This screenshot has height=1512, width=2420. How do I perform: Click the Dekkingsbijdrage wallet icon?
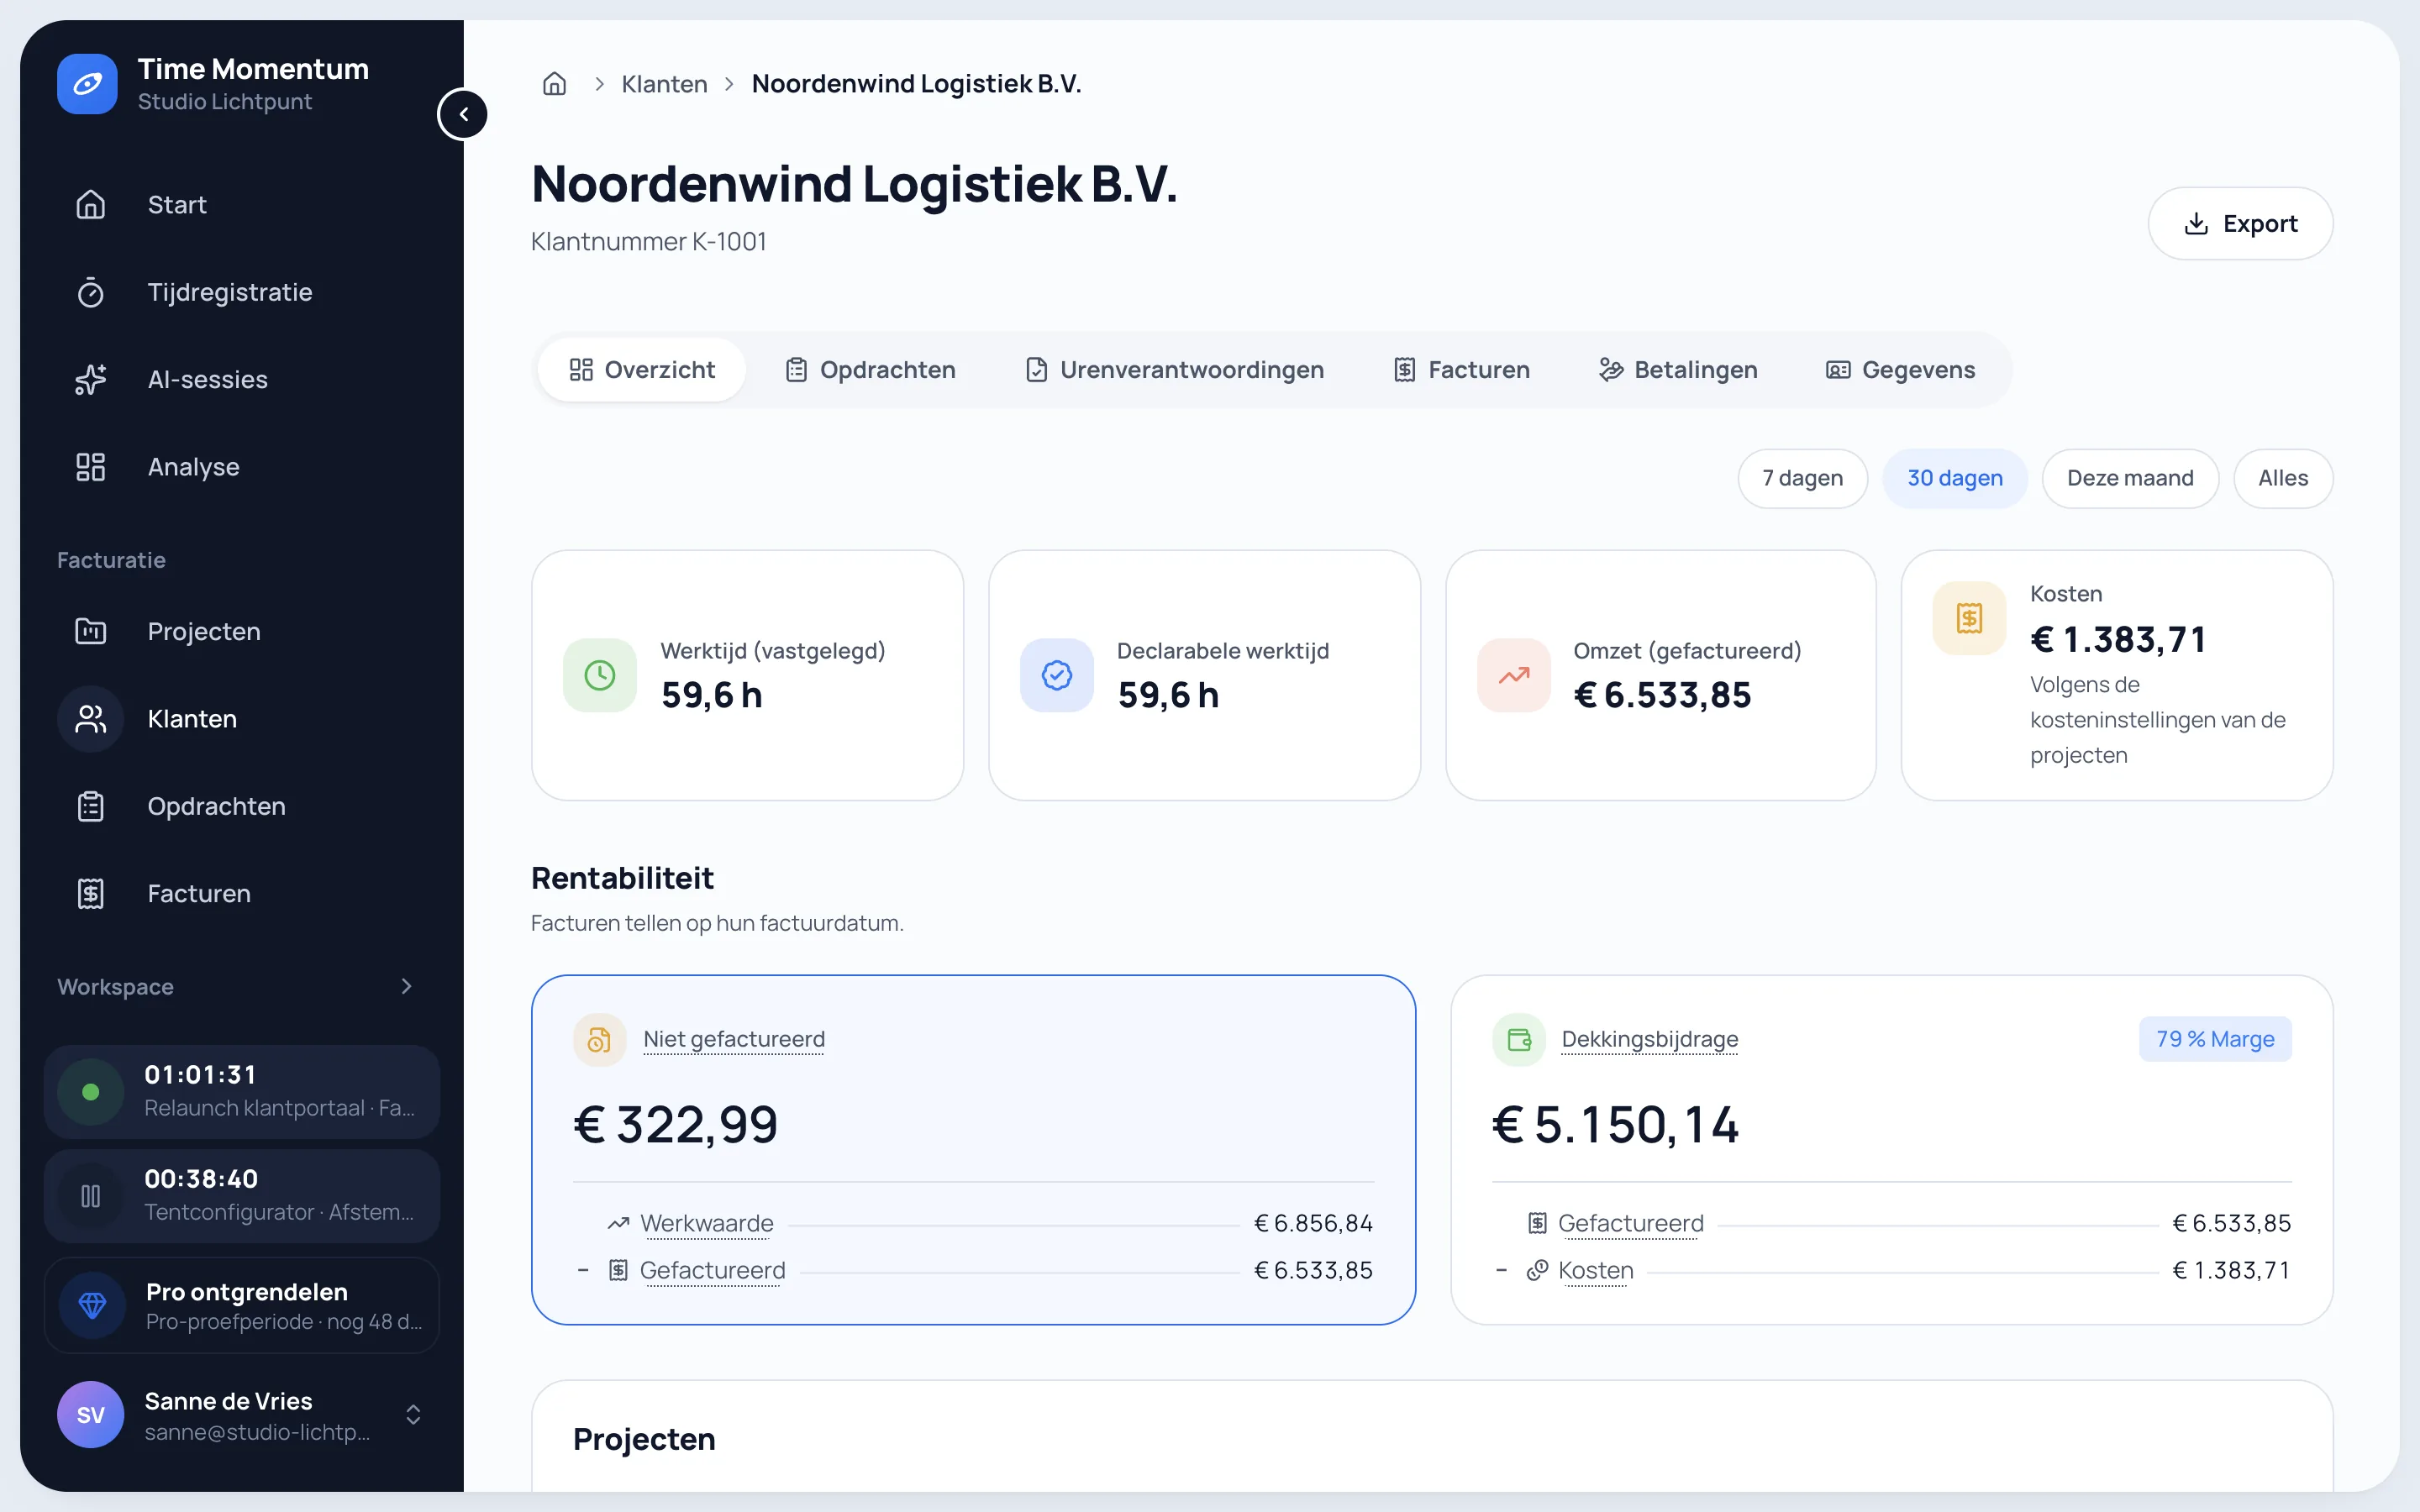(x=1519, y=1040)
